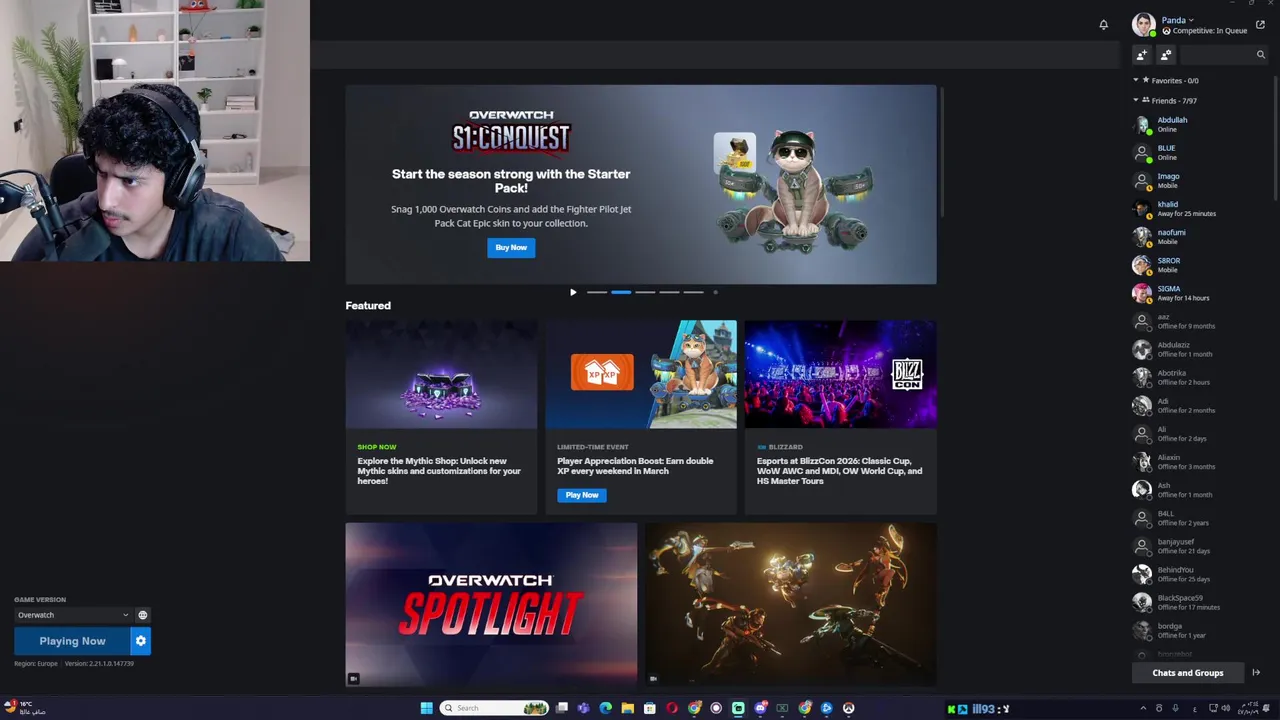1280x720 pixels.
Task: Select friend bordga in list
Action: (1200, 630)
